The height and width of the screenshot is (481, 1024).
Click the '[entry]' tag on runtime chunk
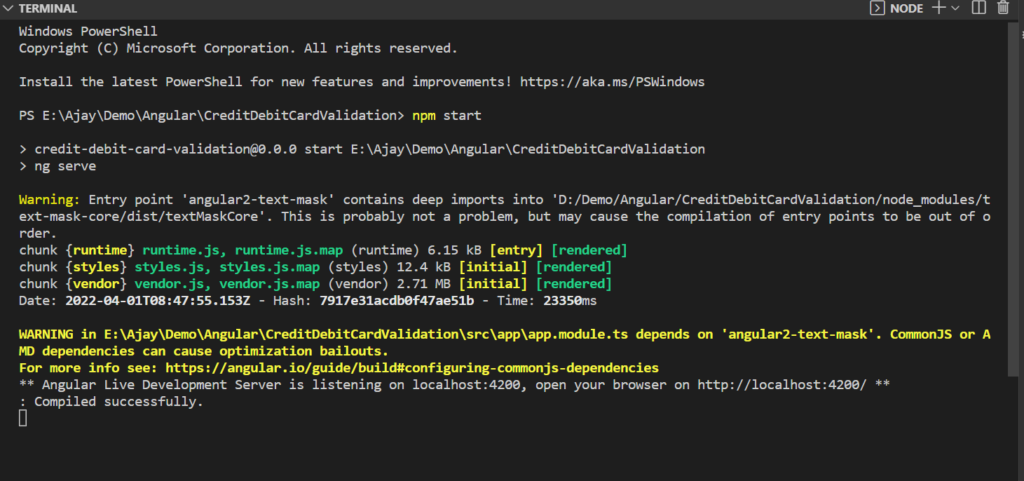click(x=517, y=250)
